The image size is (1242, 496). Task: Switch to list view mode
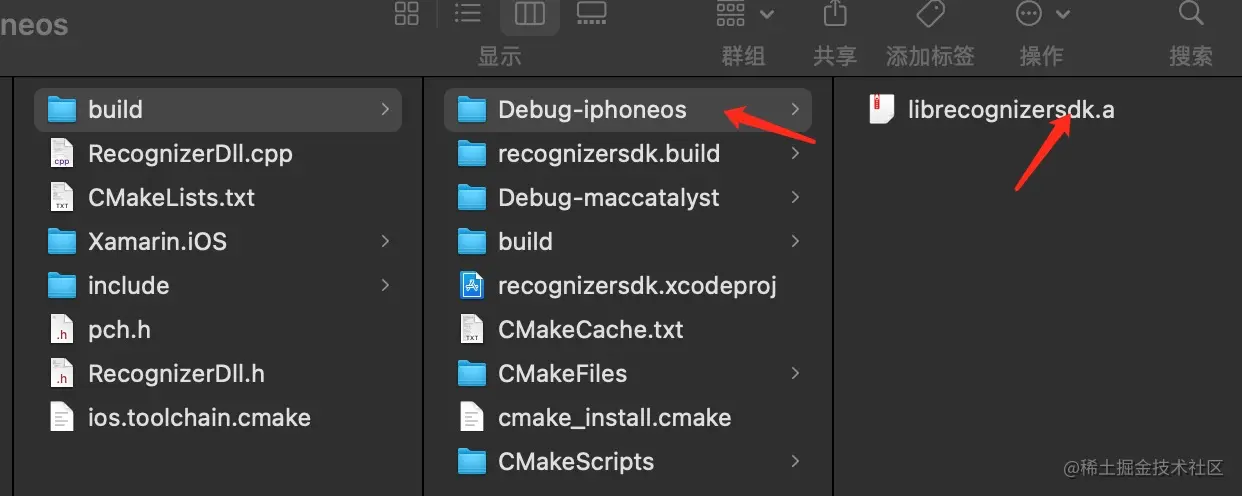(468, 13)
